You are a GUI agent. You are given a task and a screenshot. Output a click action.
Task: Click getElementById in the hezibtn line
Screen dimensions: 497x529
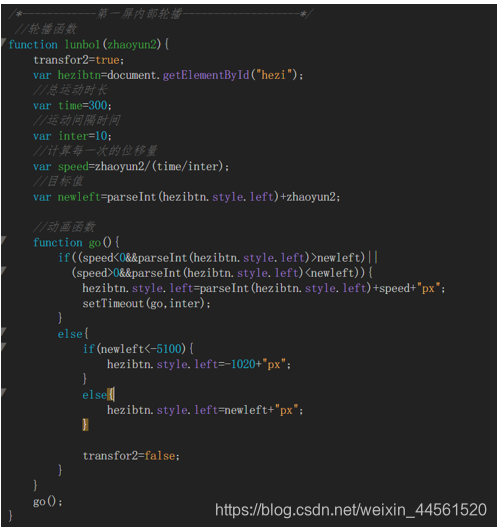206,75
